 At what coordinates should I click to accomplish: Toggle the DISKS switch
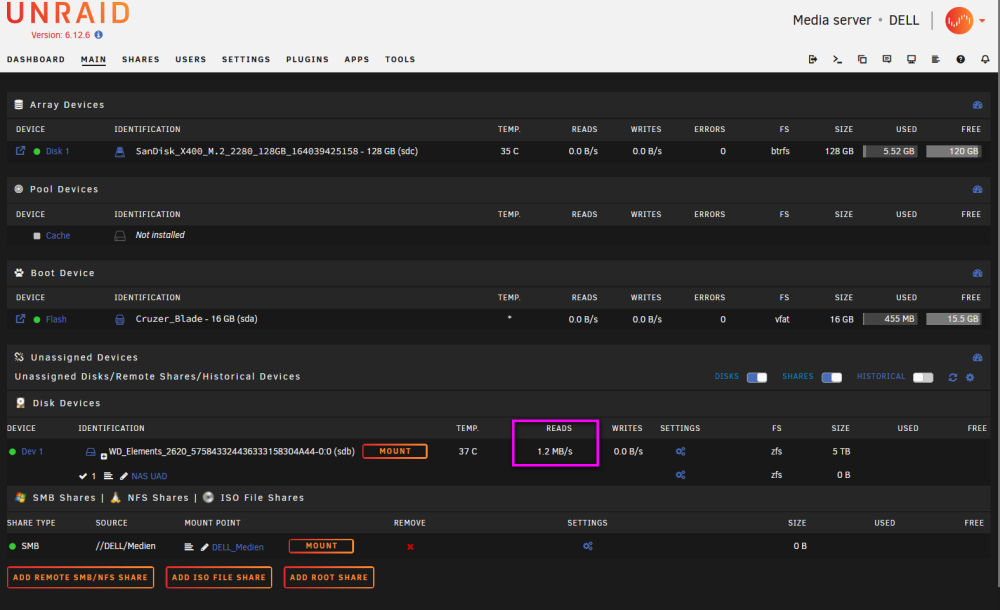coord(757,377)
